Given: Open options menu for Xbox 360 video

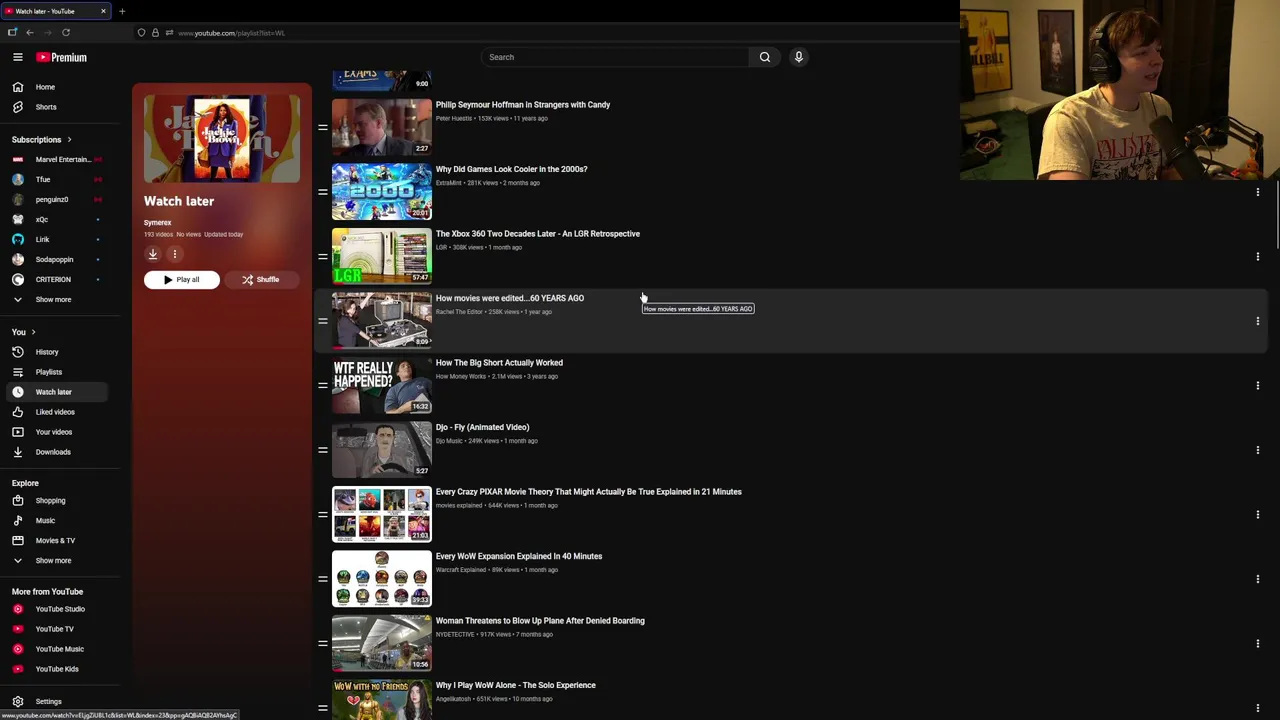Looking at the screenshot, I should (1257, 257).
